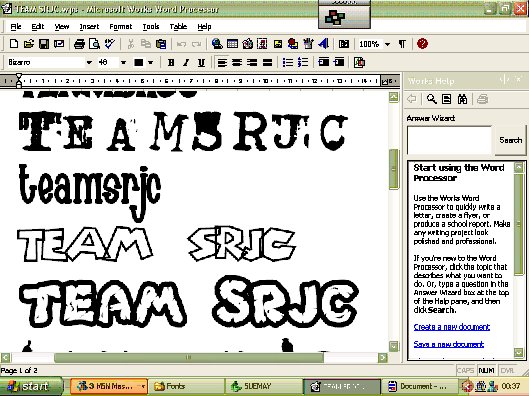Screen dimensions: 529x396
Task: Insert a hyperlink using the globe icon
Action: tap(217, 44)
